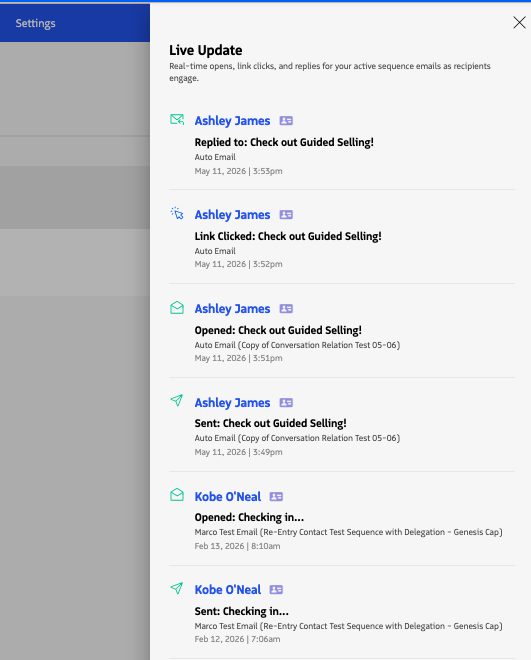Open contact card icon in Opened Checking in entry
This screenshot has height=660, width=531.
pos(276,497)
